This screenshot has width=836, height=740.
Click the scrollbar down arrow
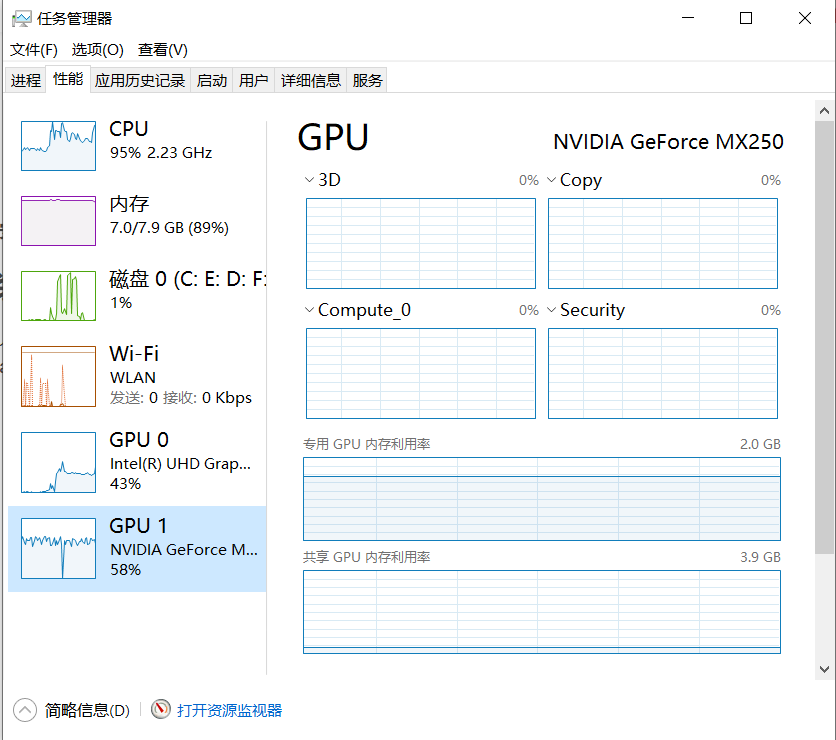point(824,669)
